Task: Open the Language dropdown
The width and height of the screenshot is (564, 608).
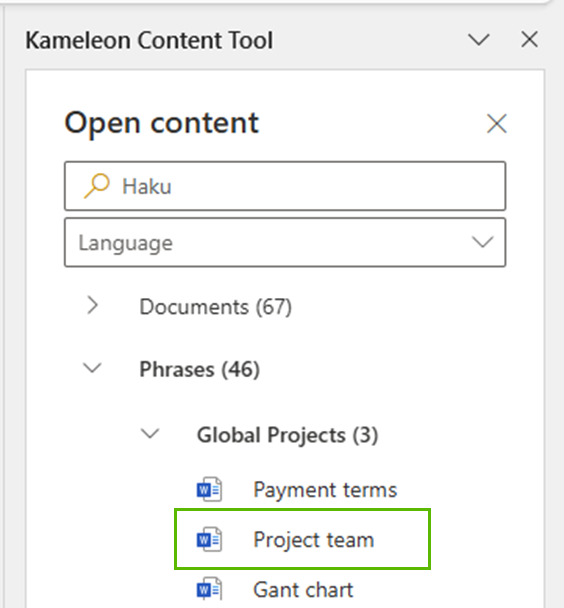Action: coord(285,242)
